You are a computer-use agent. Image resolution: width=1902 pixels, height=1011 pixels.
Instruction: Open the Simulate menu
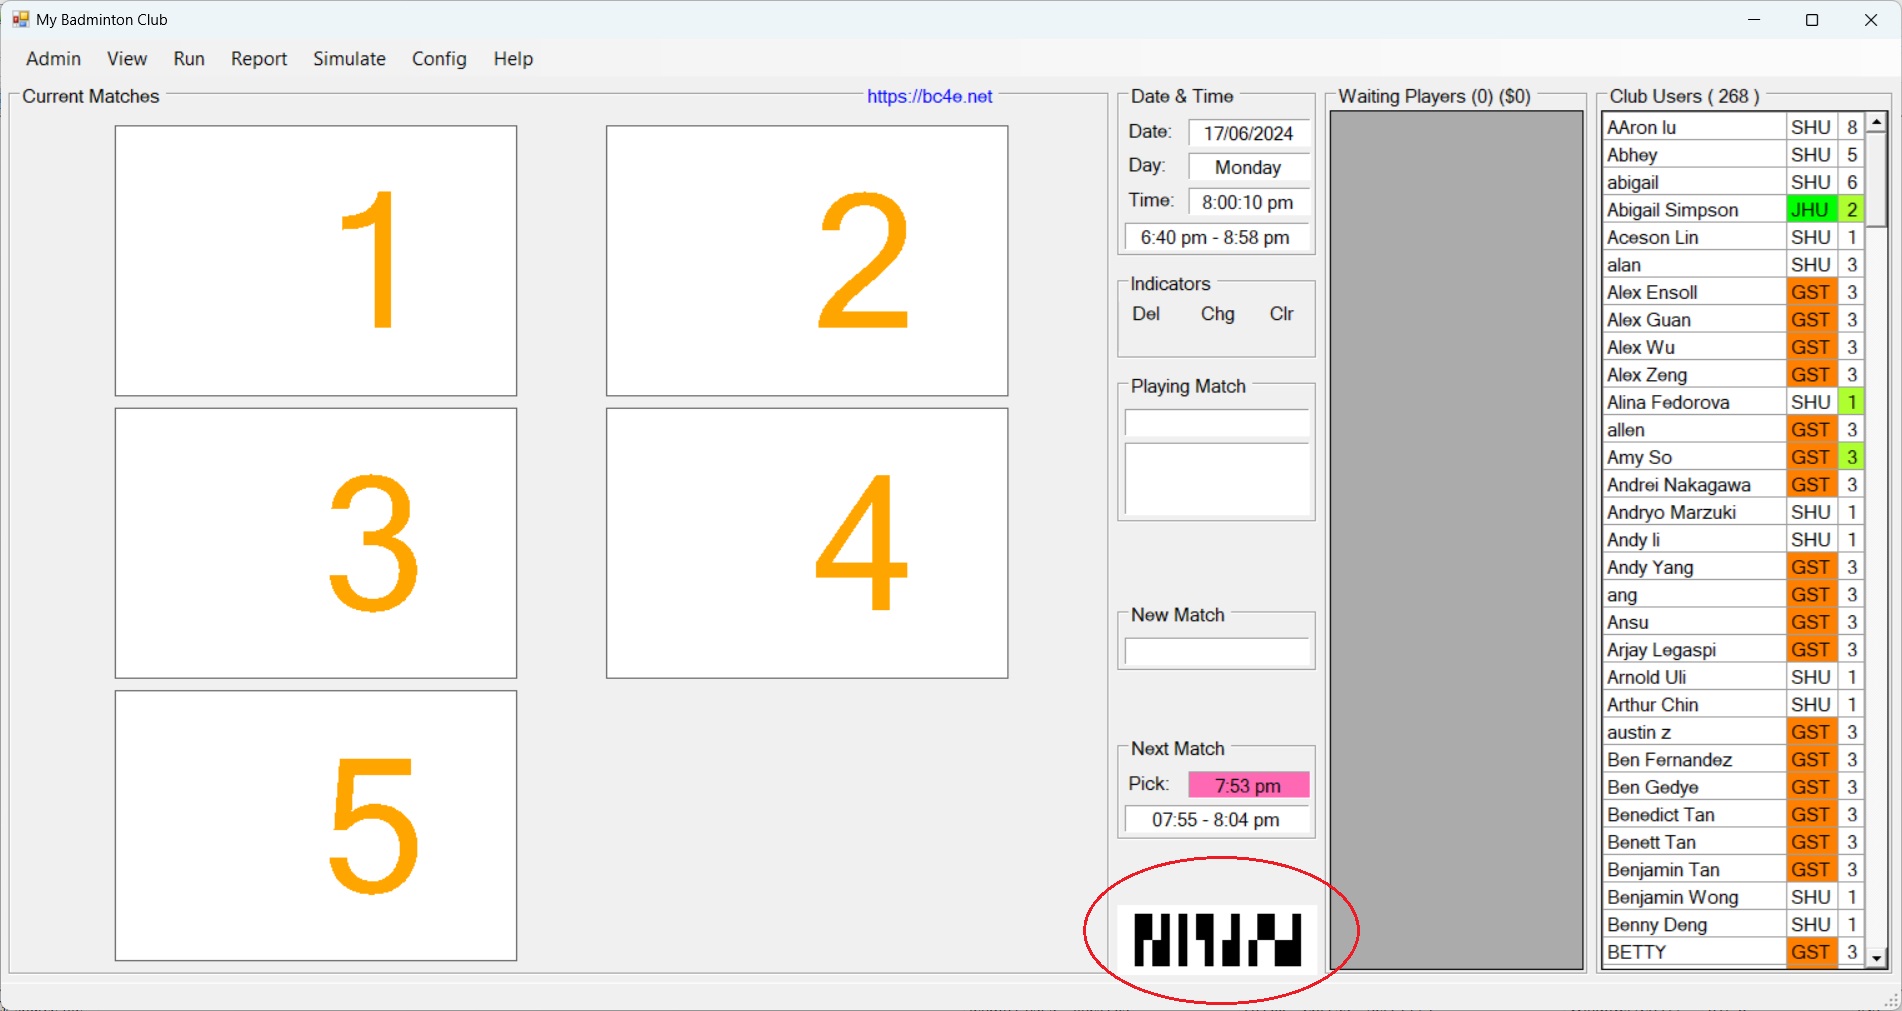(x=349, y=59)
